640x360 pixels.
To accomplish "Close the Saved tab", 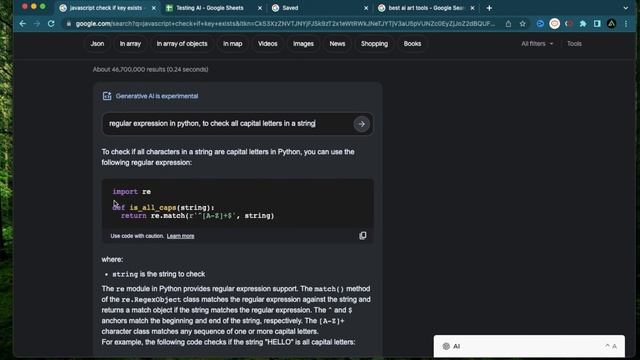I will point(366,8).
